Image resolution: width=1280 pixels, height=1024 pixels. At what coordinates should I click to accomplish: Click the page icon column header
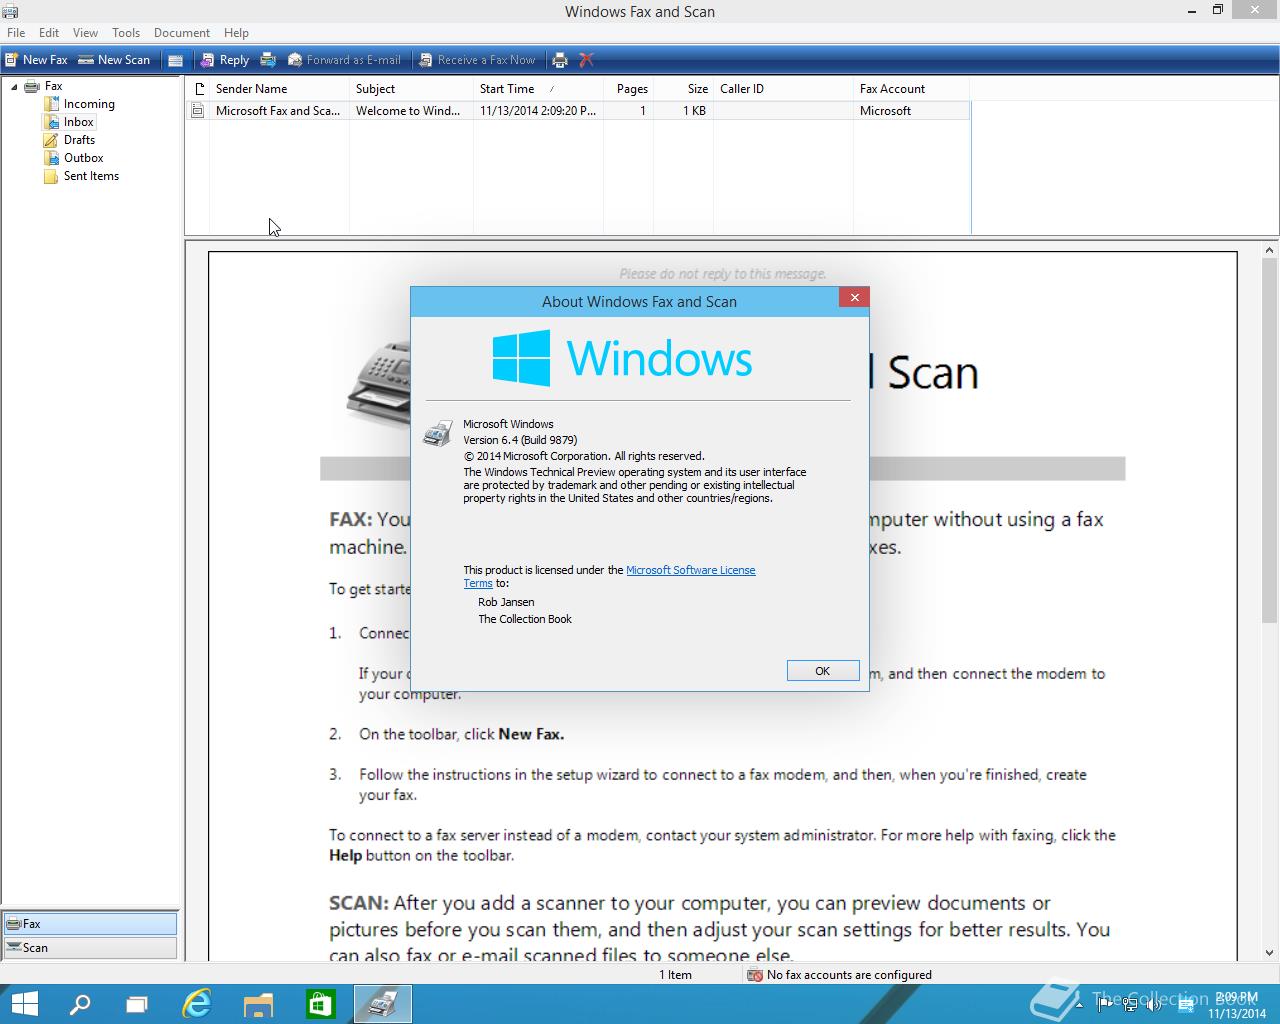(x=198, y=89)
